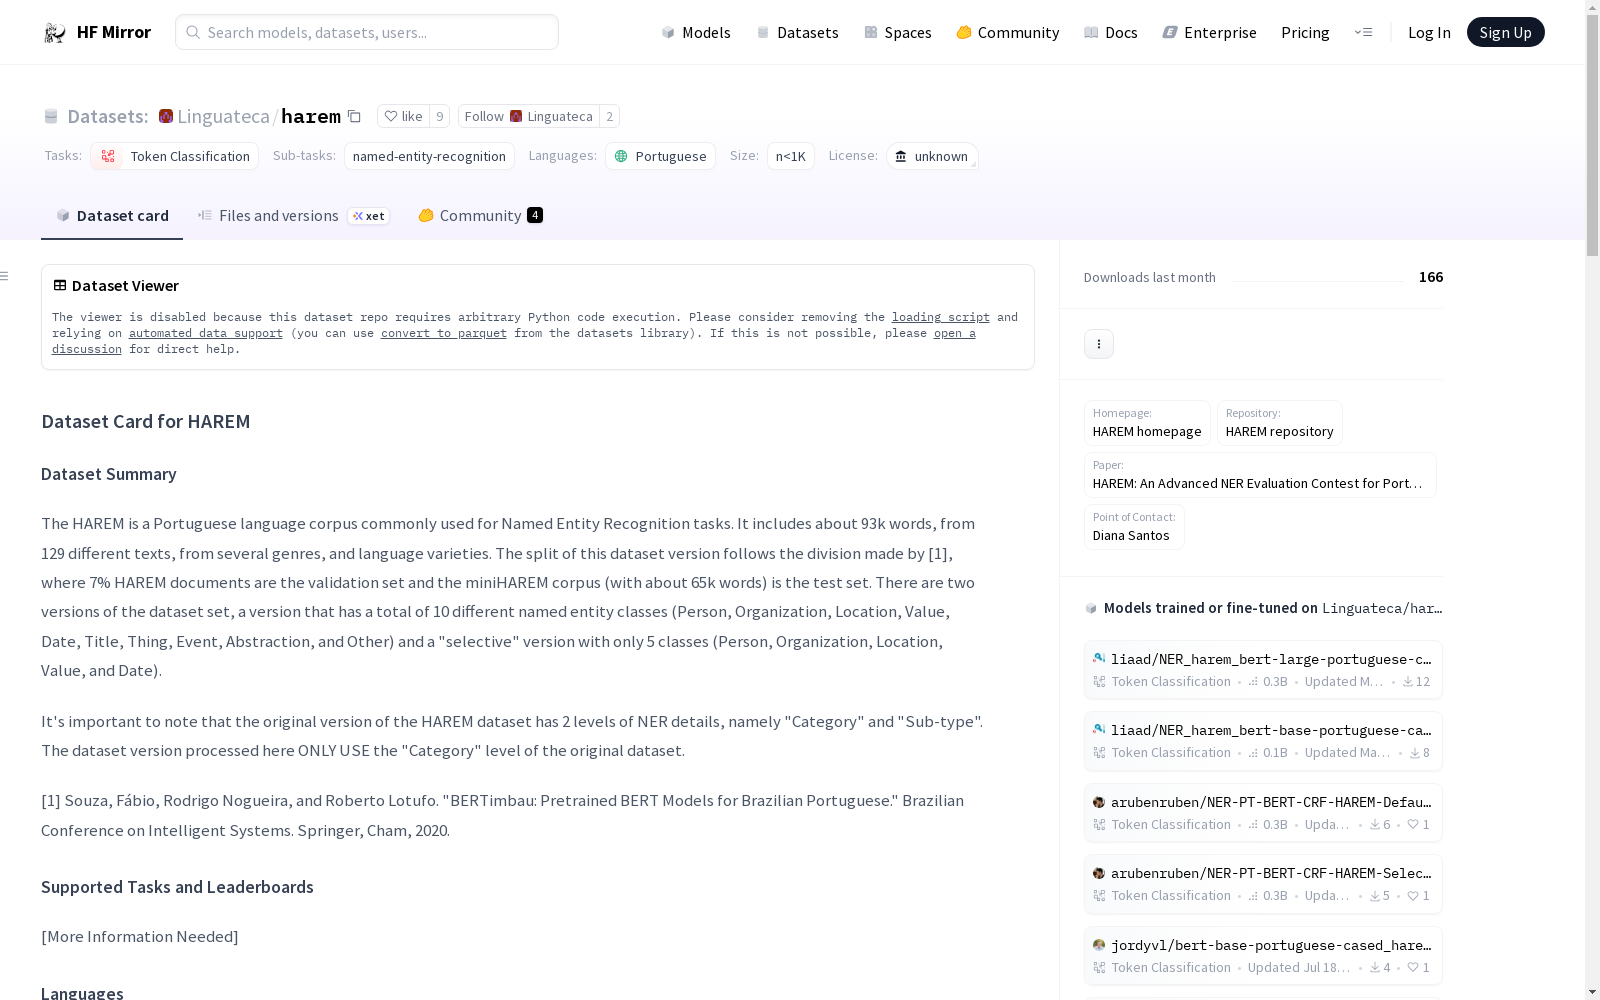Image resolution: width=1600 pixels, height=1000 pixels.
Task: Click the like count 9
Action: (439, 116)
